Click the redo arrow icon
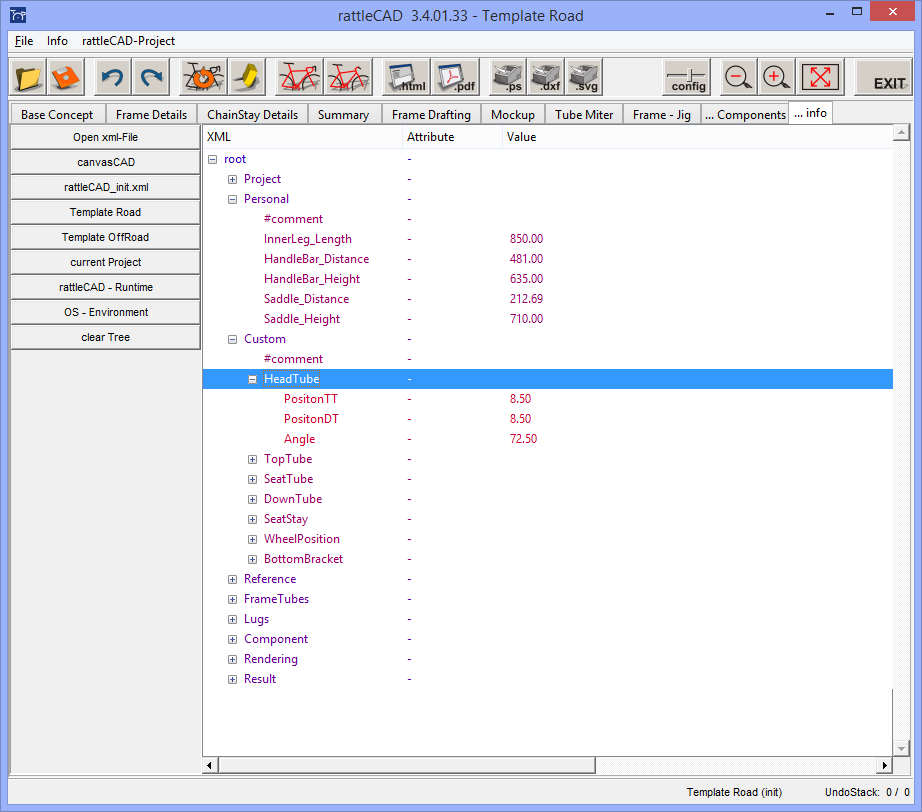 (151, 77)
